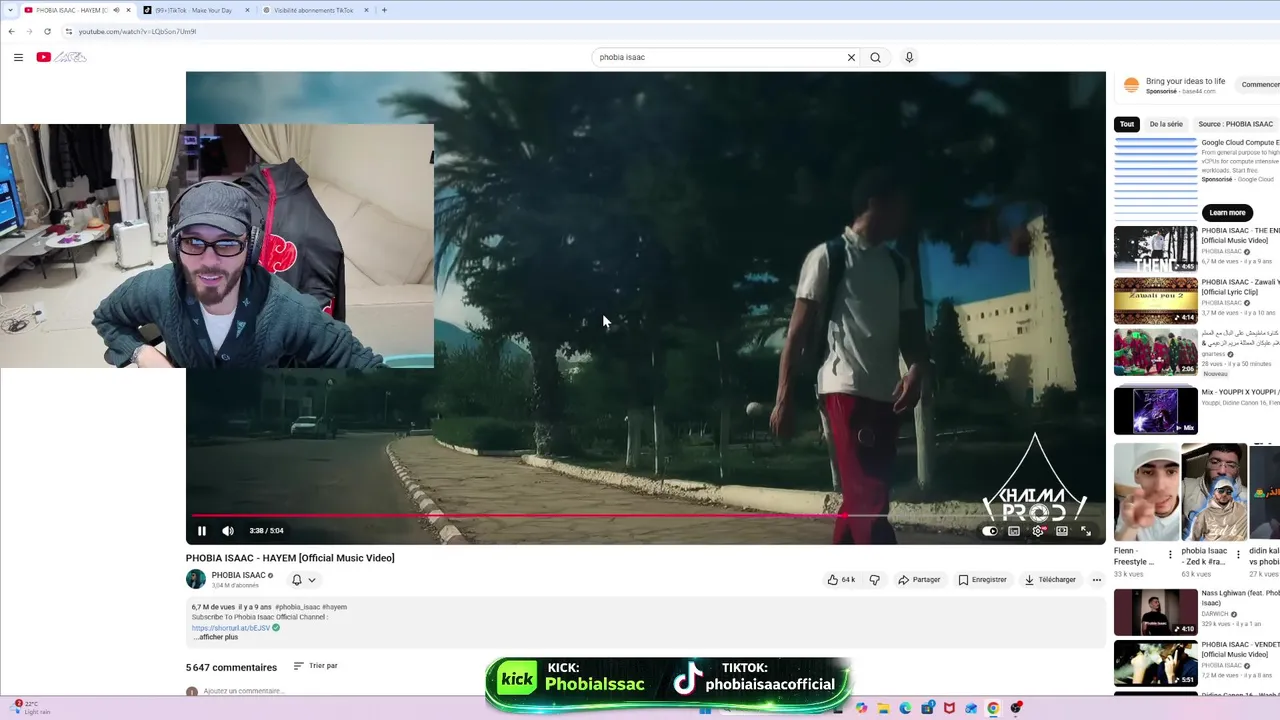The width and height of the screenshot is (1280, 720).
Task: Click the Learn more ad button
Action: point(1227,212)
